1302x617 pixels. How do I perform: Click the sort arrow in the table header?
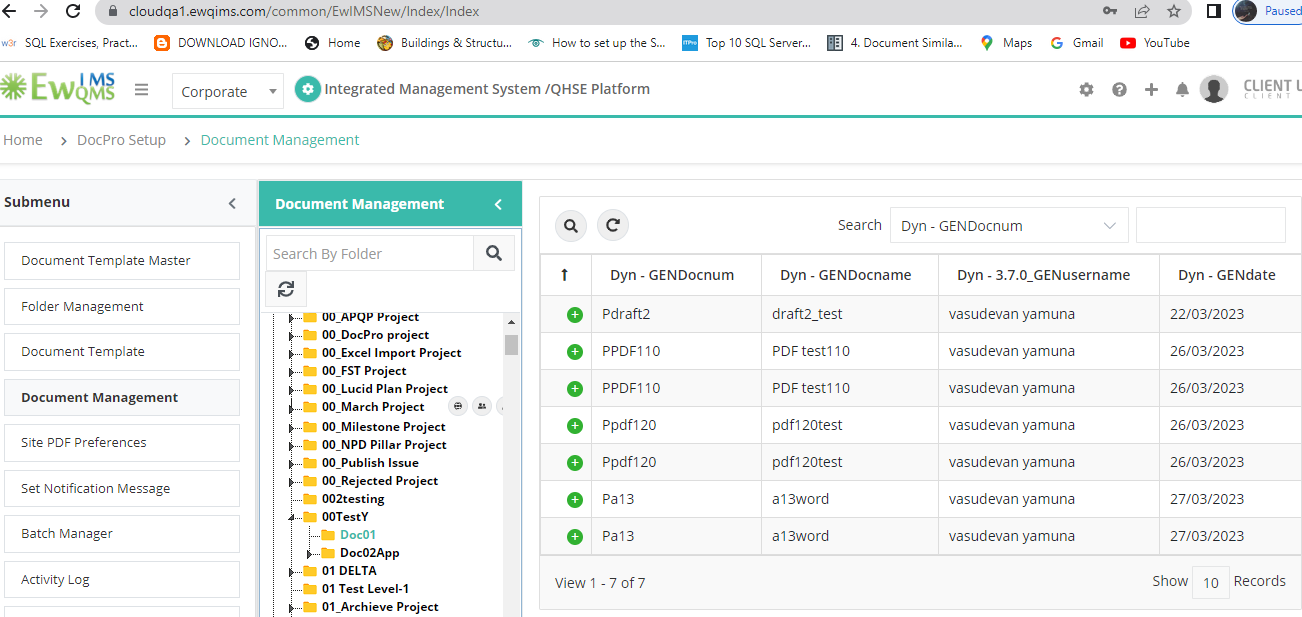coord(564,275)
